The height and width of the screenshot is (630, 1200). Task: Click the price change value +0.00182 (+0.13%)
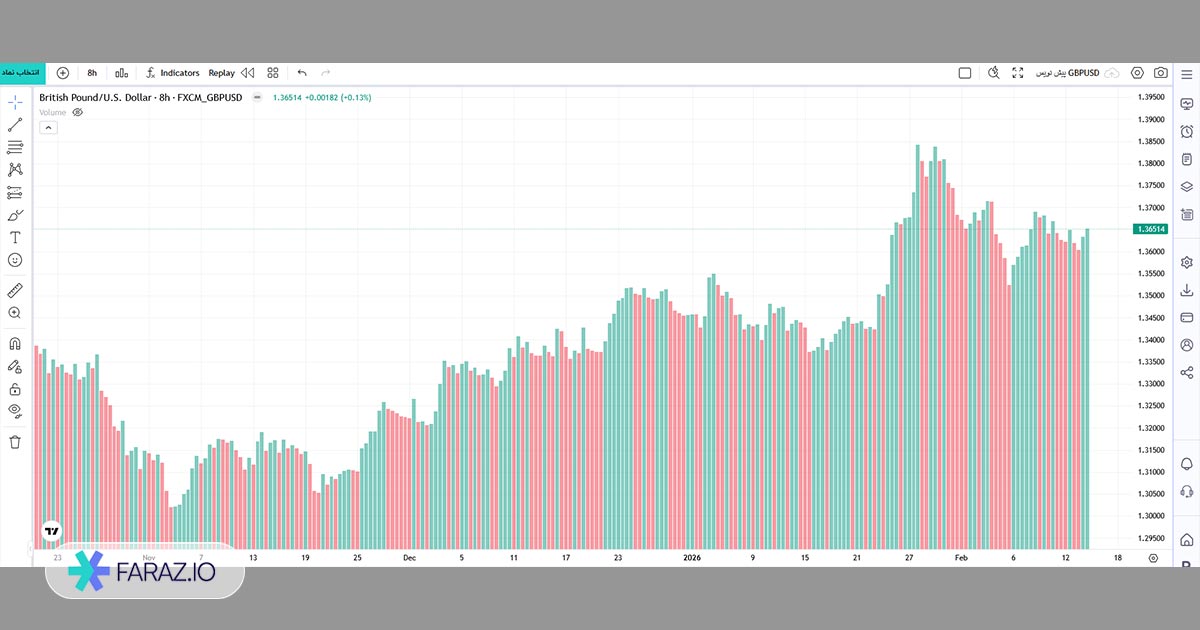[x=337, y=97]
